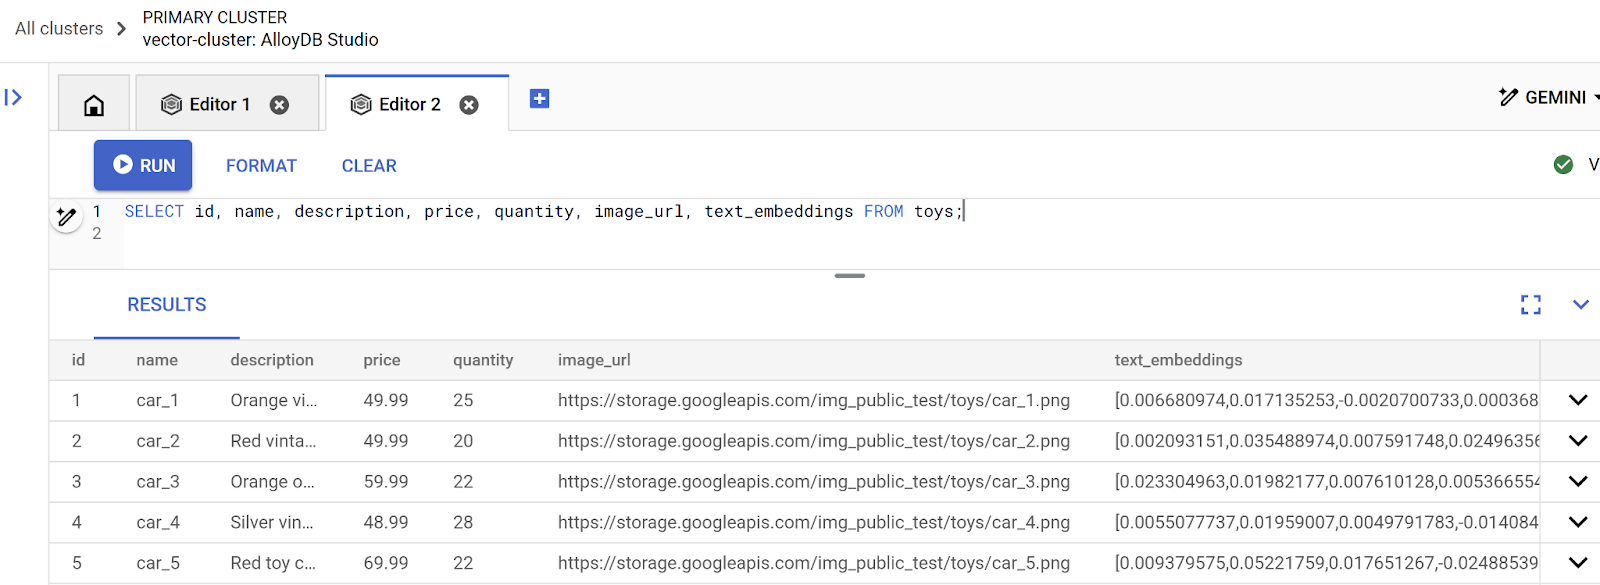Go to the All clusters breadcrumb
Screen dimensions: 1600x585
(59, 29)
